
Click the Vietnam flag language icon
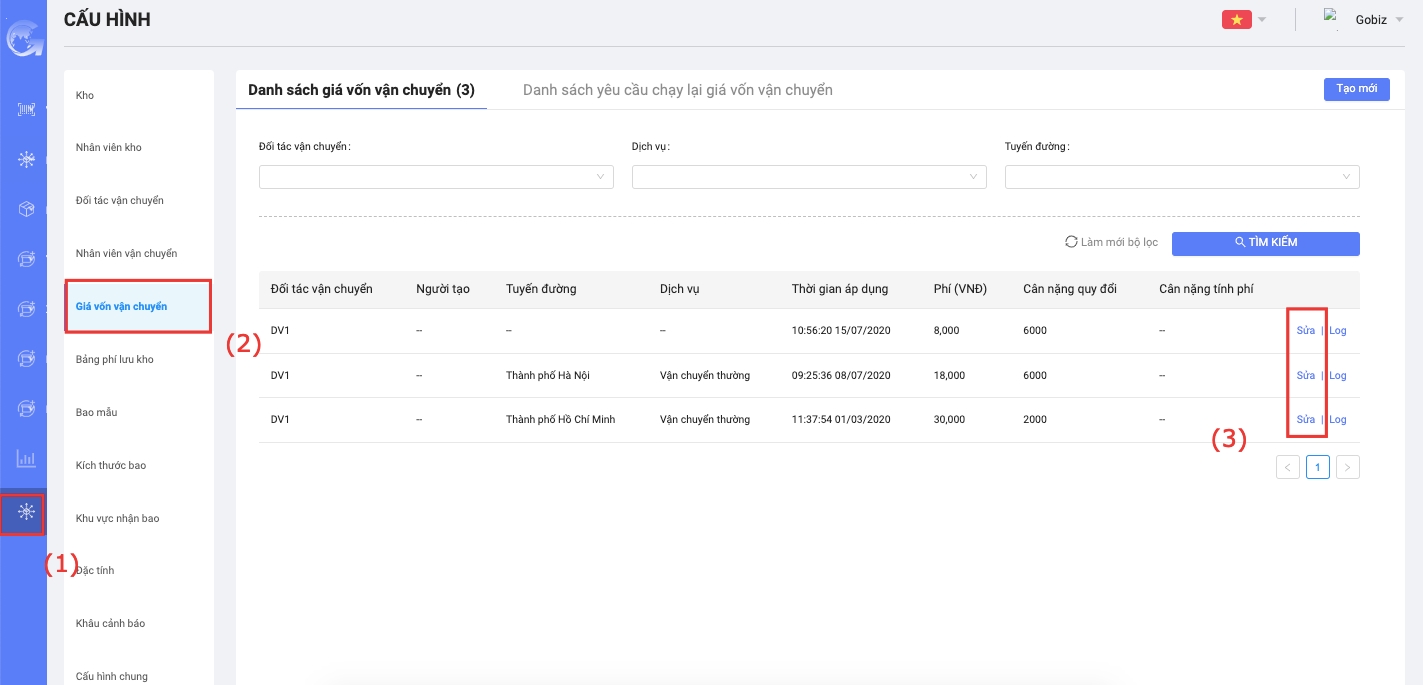(x=1236, y=20)
